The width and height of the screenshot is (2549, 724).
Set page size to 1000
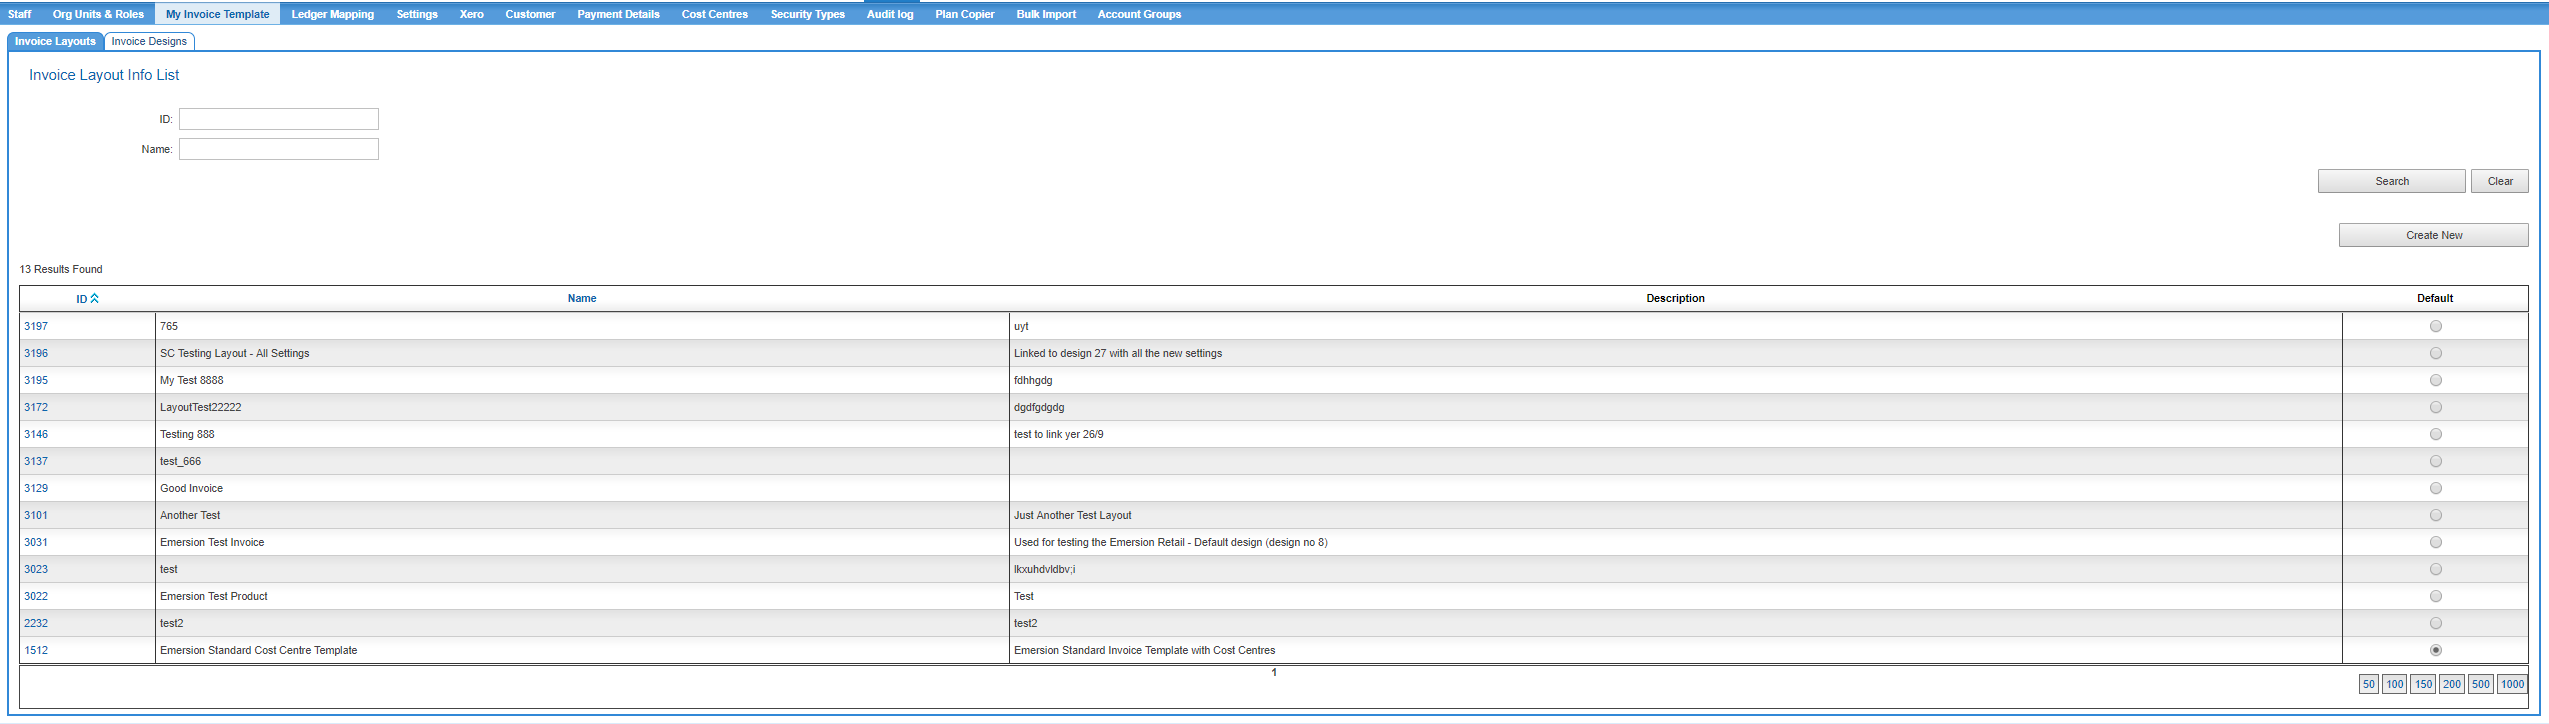2512,684
